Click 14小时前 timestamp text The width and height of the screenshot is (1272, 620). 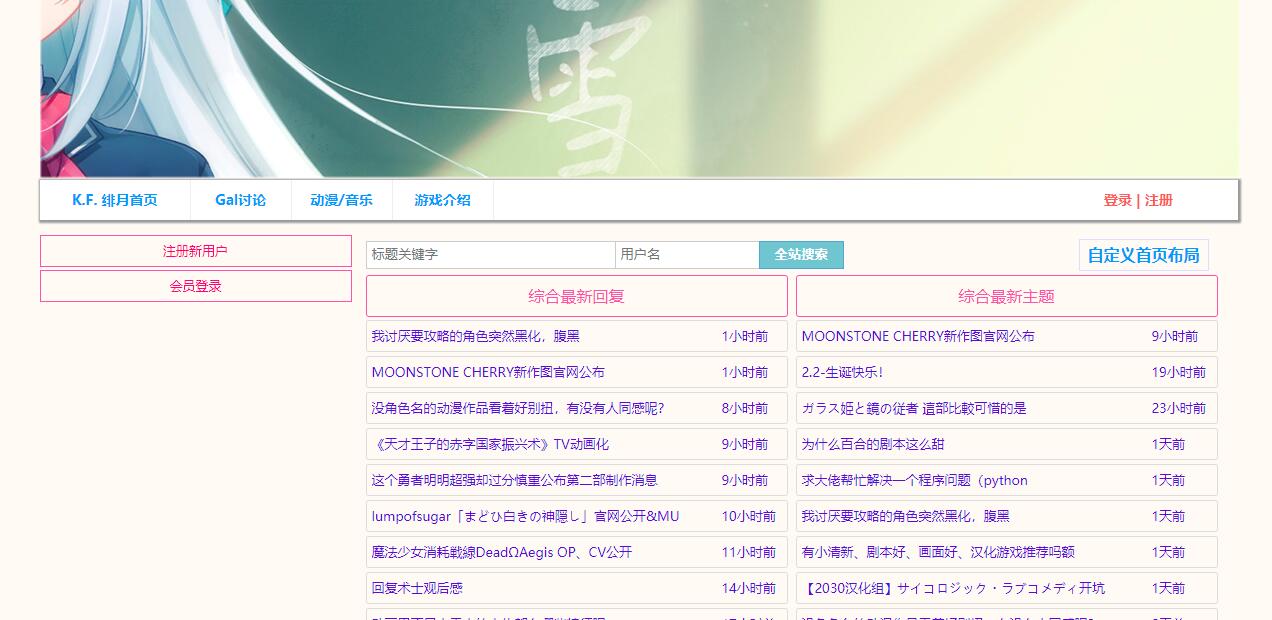(749, 588)
